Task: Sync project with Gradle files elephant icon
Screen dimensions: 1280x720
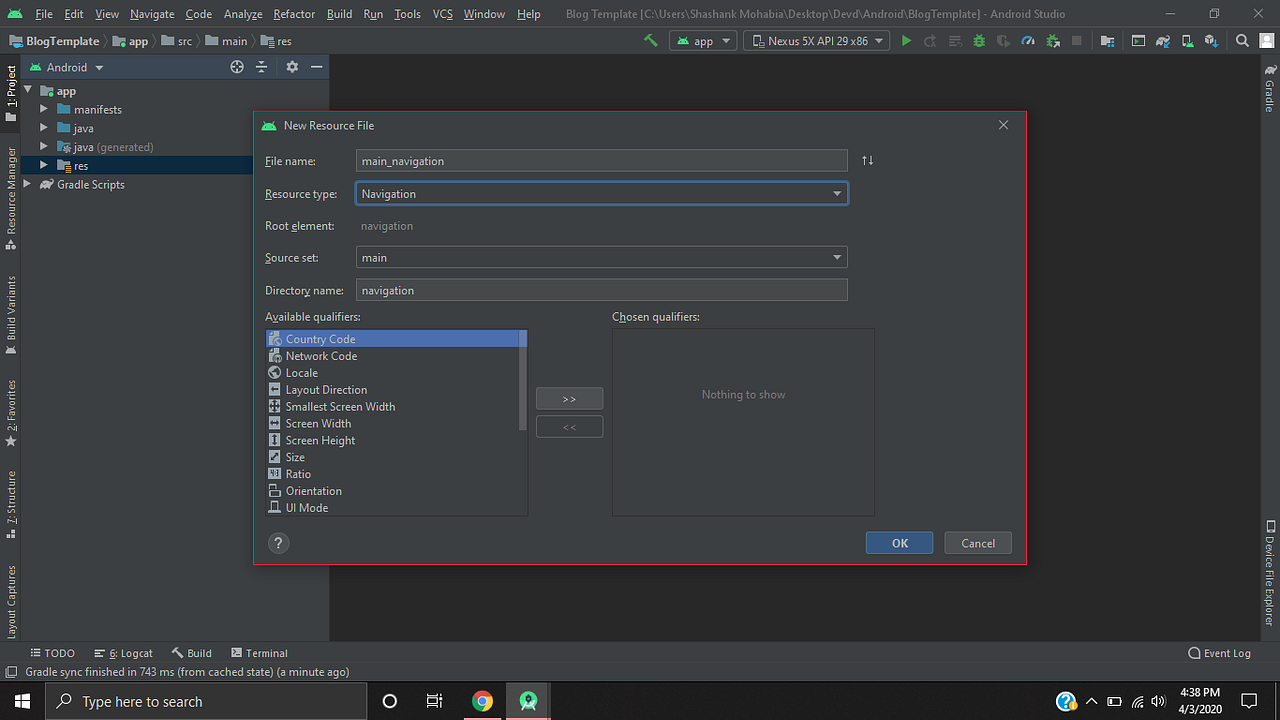Action: coord(1162,40)
